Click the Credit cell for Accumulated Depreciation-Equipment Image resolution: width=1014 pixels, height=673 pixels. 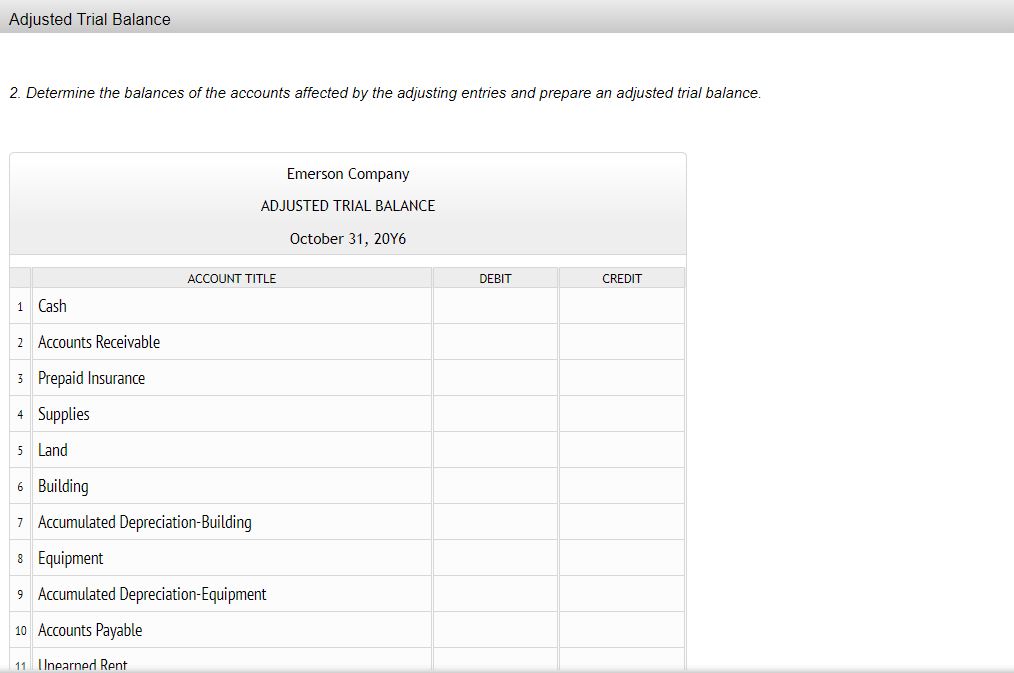click(621, 593)
